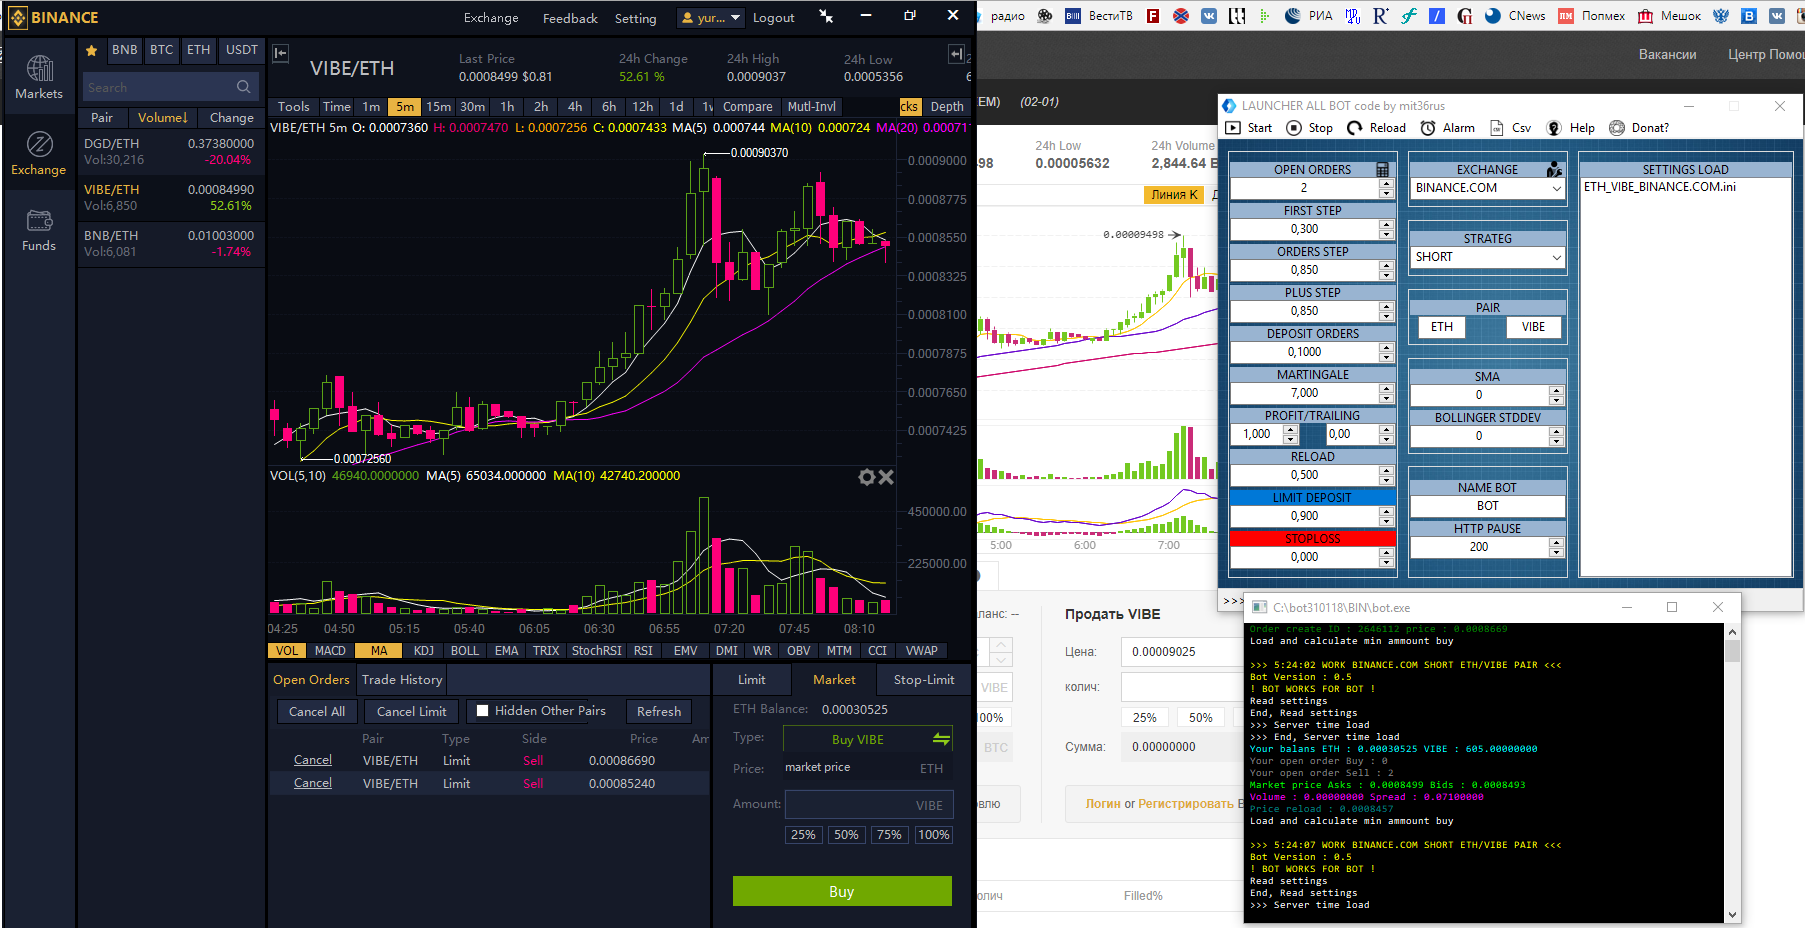1805x928 pixels.
Task: Set amount to 50% in Binance buy panel
Action: 846,835
